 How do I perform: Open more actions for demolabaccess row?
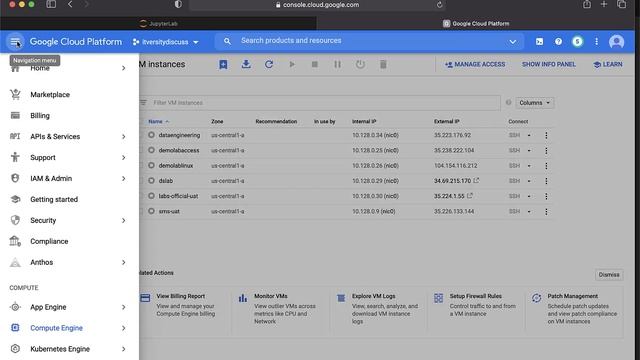point(546,151)
